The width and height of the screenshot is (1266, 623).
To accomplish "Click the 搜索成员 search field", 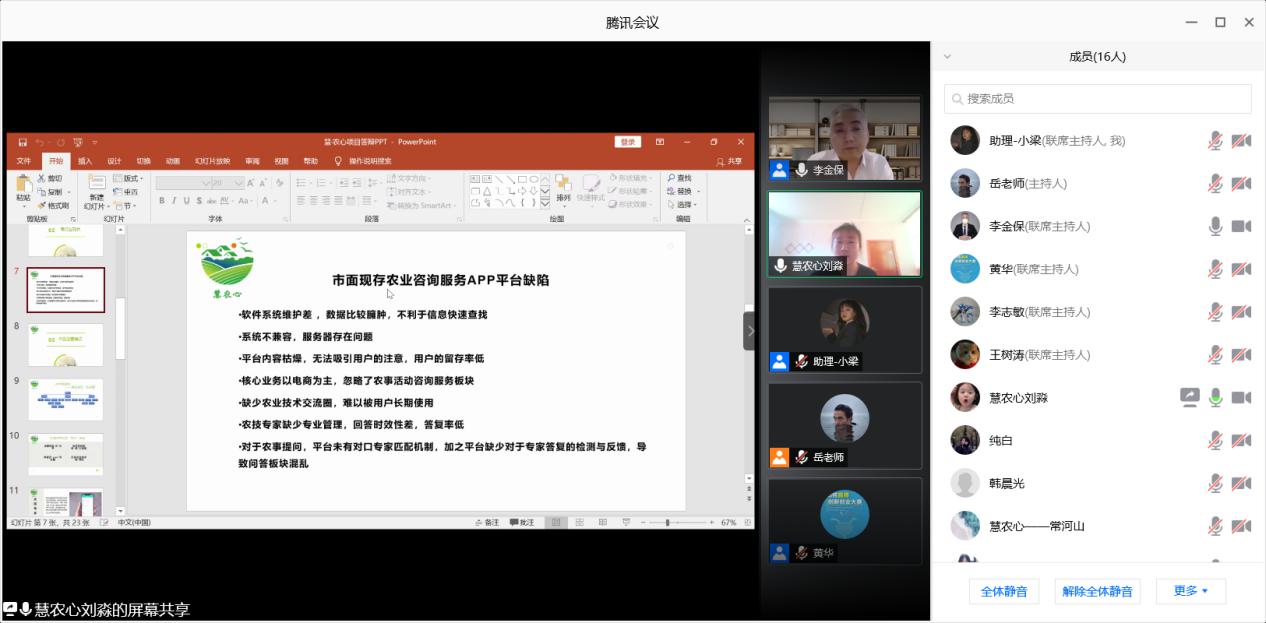I will point(1097,99).
